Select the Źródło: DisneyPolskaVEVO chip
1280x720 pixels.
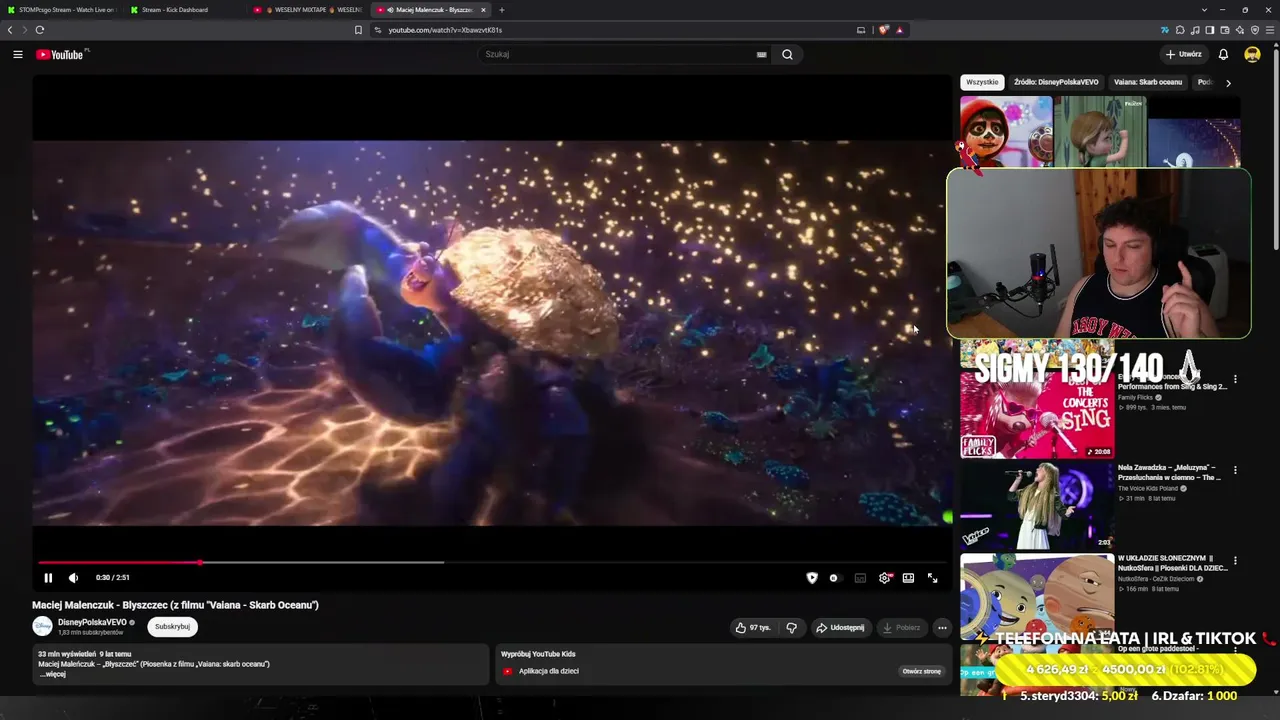tap(1056, 82)
